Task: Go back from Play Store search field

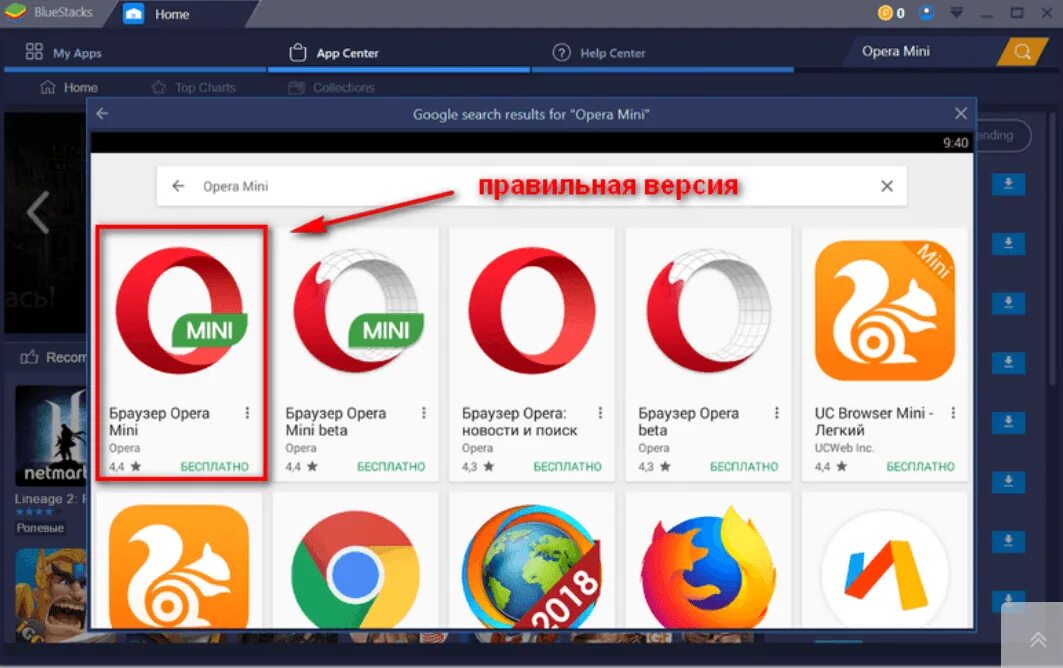Action: (x=178, y=186)
